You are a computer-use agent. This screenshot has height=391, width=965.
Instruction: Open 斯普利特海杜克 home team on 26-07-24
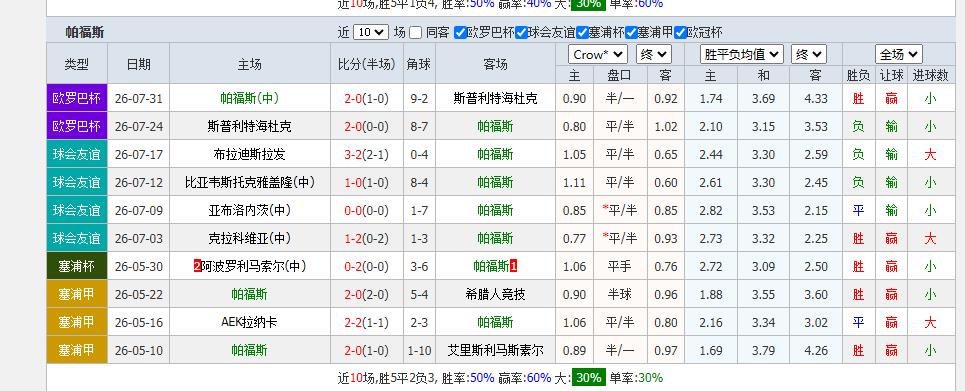(249, 127)
